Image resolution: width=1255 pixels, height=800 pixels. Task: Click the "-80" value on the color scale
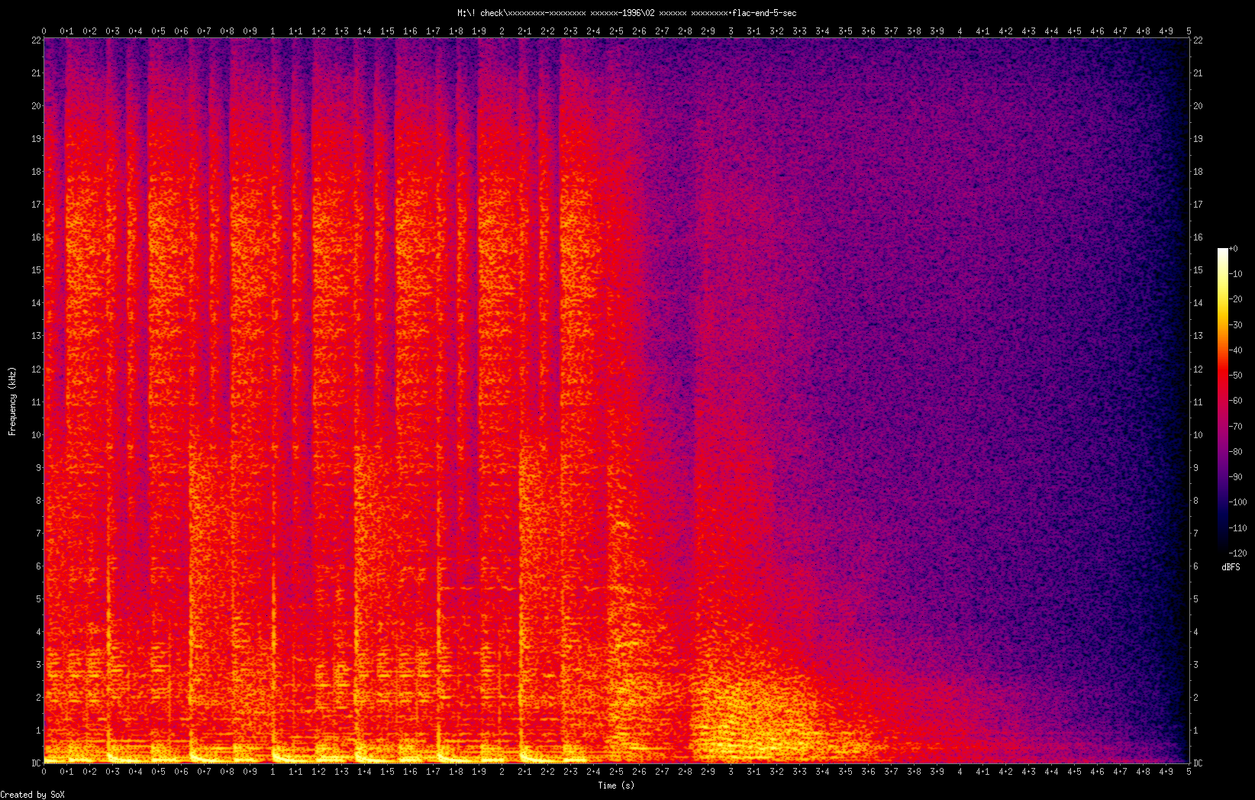[1238, 451]
